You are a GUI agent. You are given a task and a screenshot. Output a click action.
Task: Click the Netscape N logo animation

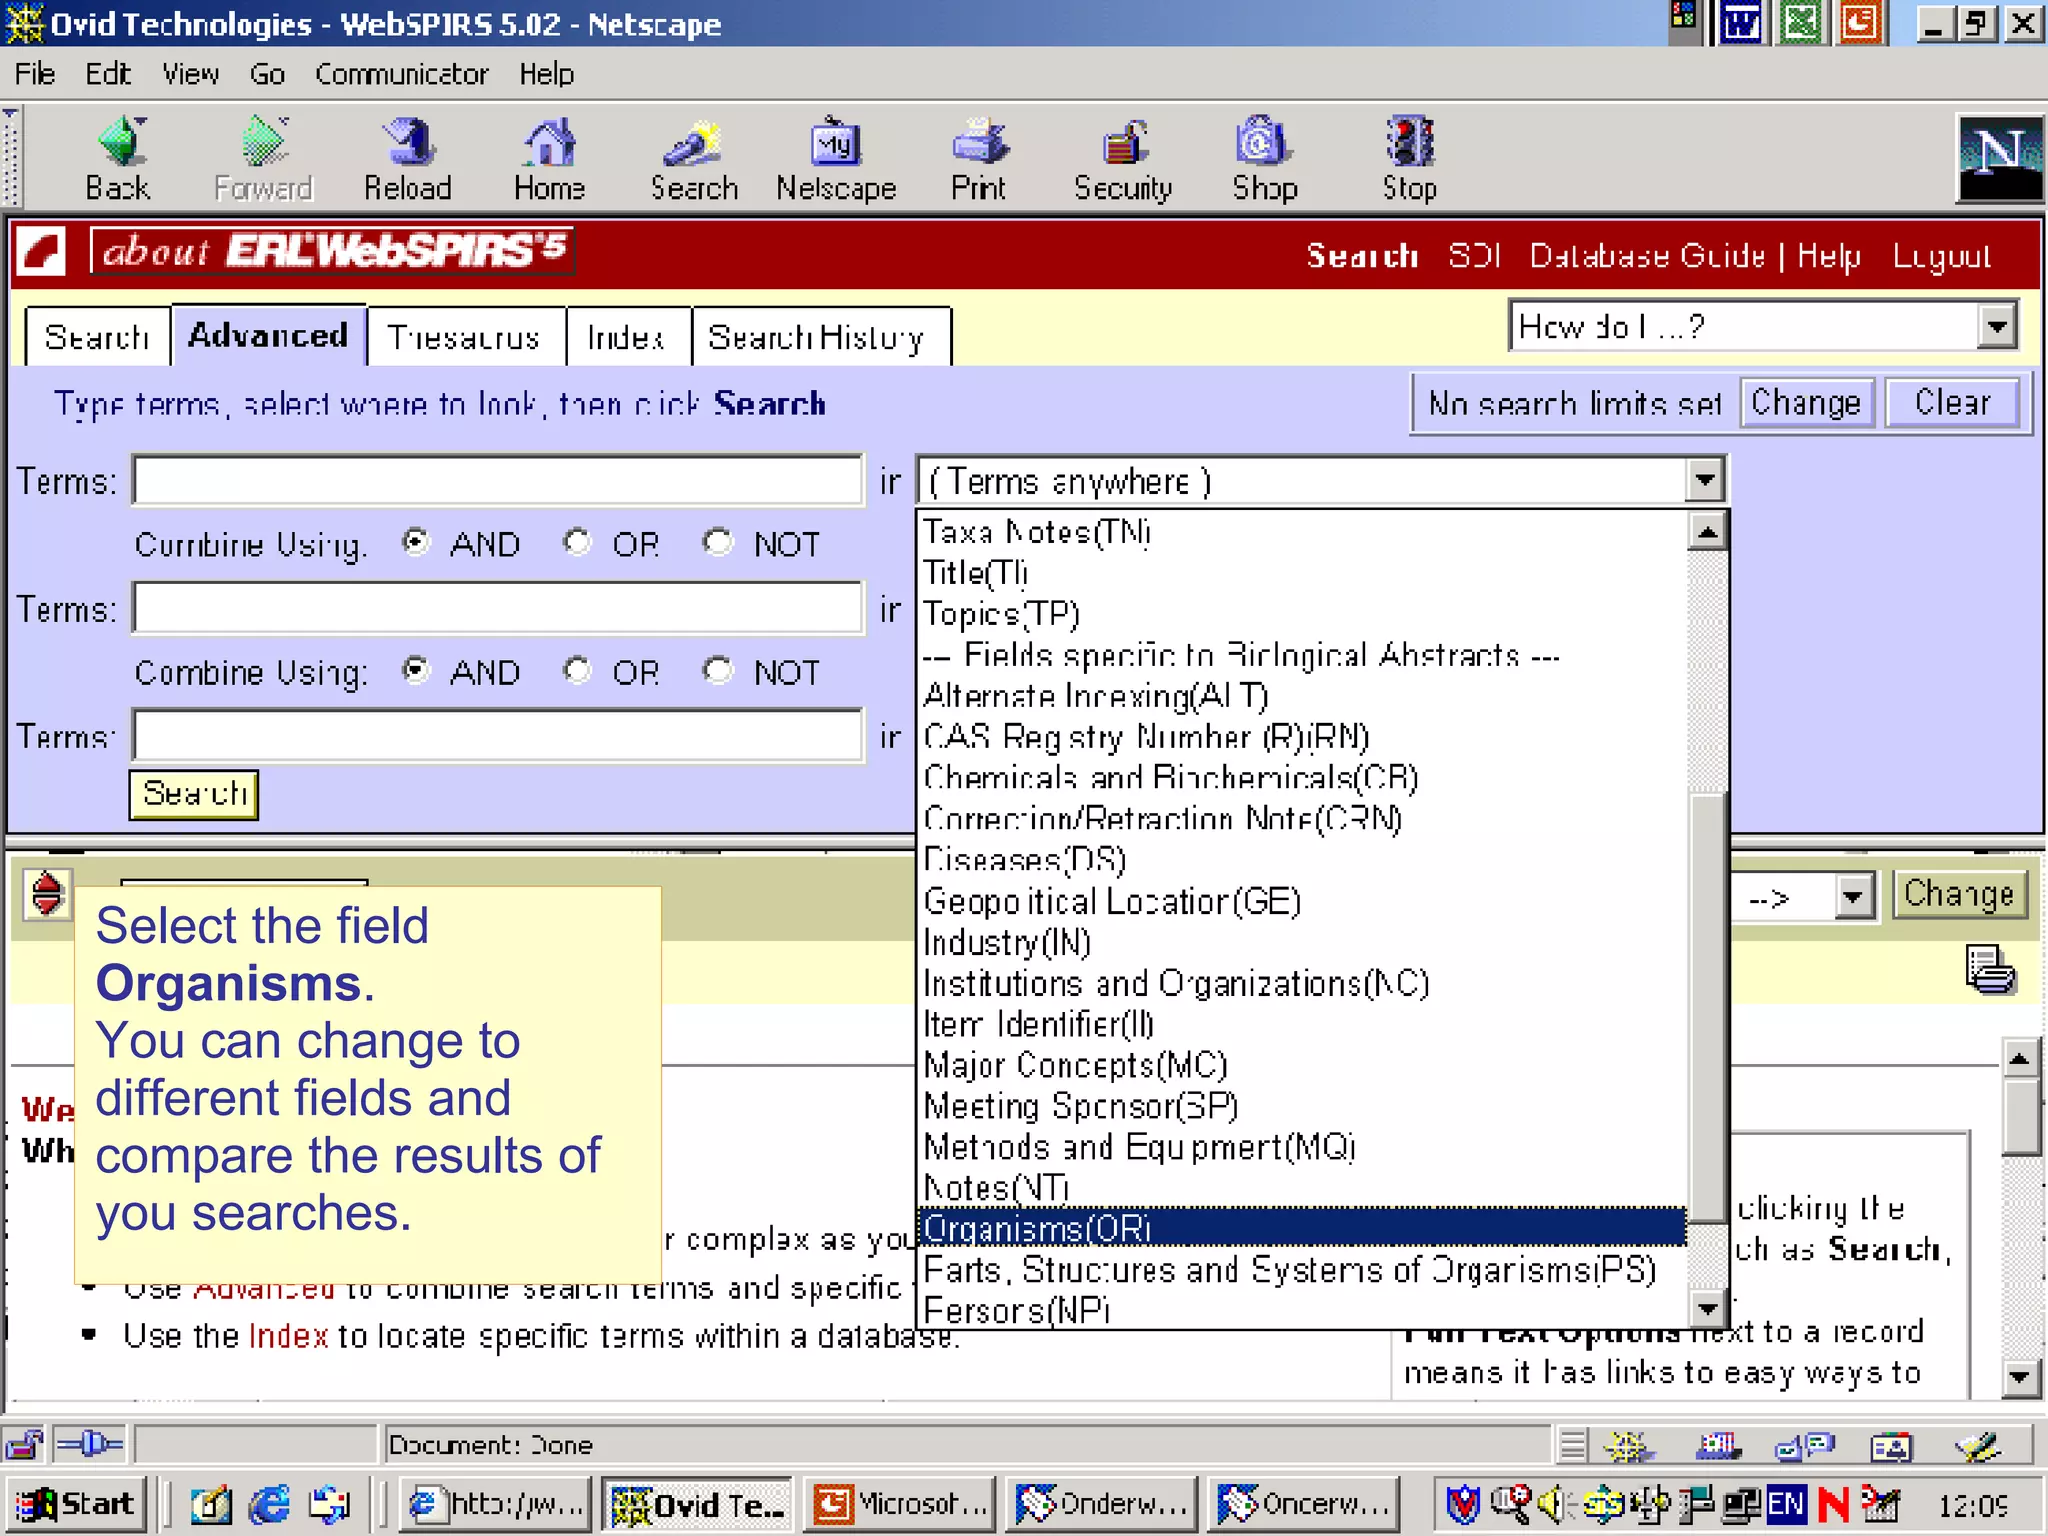(1999, 159)
